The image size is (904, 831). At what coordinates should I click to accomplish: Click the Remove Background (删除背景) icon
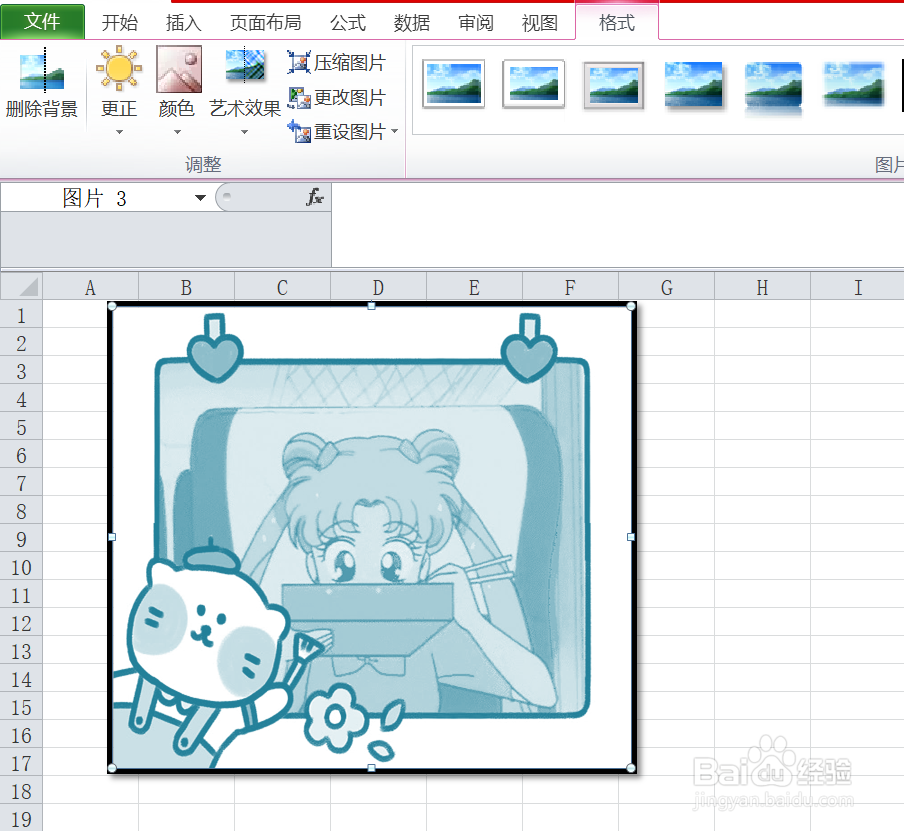tap(42, 70)
